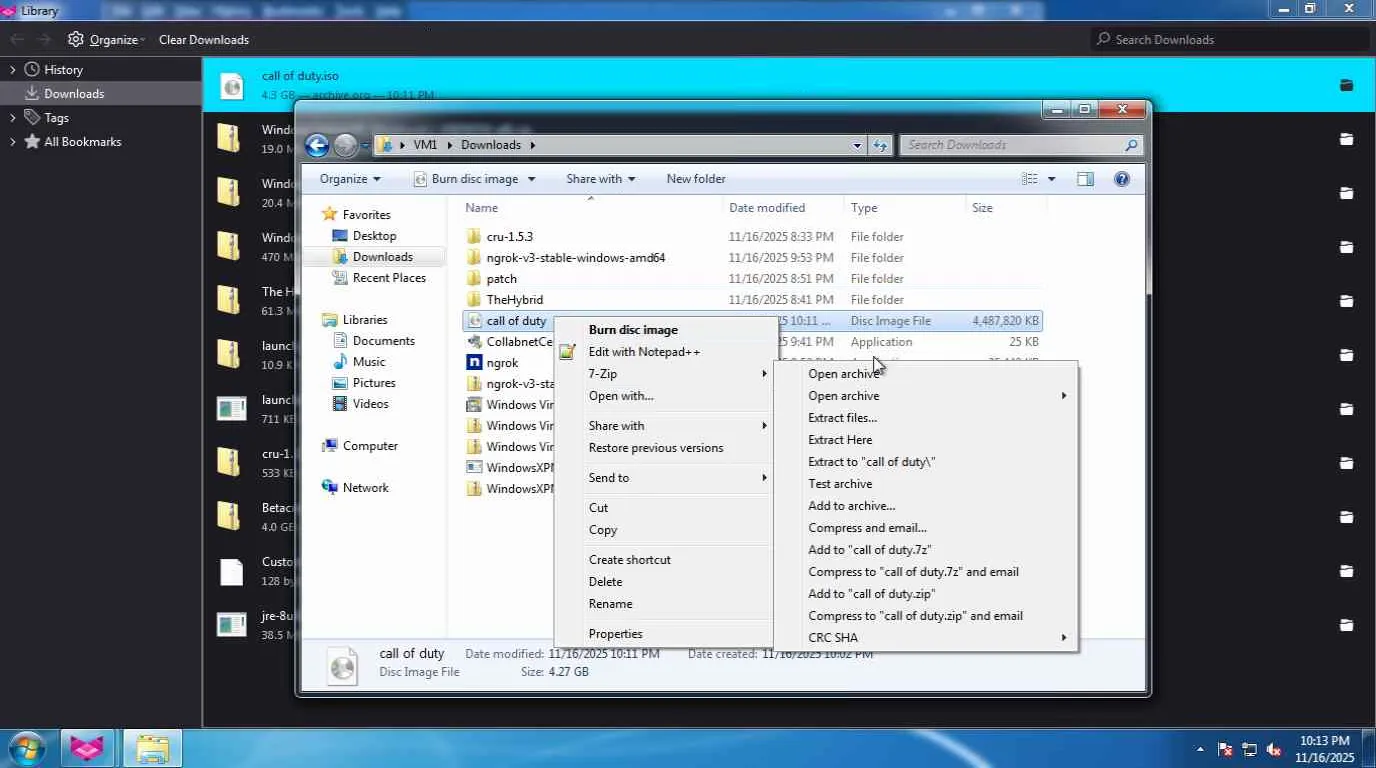Click the Change your view icon in Explorer
Image resolution: width=1376 pixels, height=768 pixels.
1030,179
